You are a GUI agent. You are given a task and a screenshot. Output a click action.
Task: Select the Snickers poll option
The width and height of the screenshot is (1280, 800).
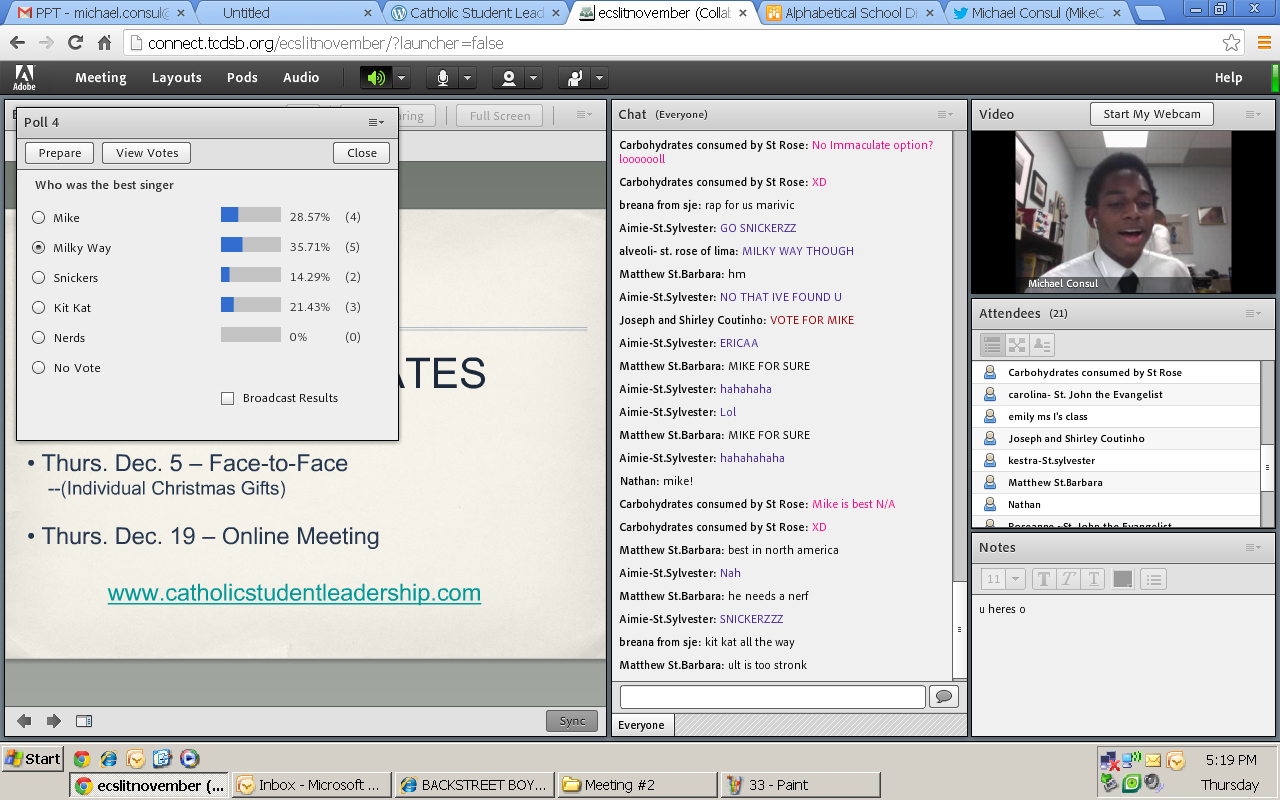[x=39, y=278]
